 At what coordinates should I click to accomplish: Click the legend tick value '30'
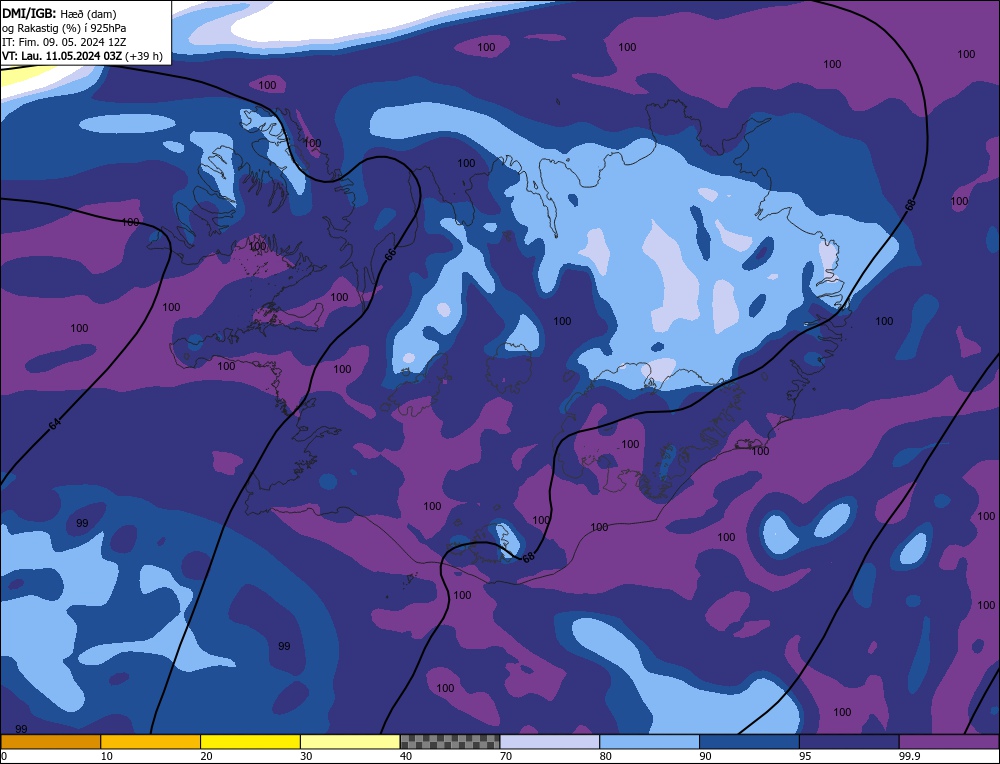click(x=306, y=756)
